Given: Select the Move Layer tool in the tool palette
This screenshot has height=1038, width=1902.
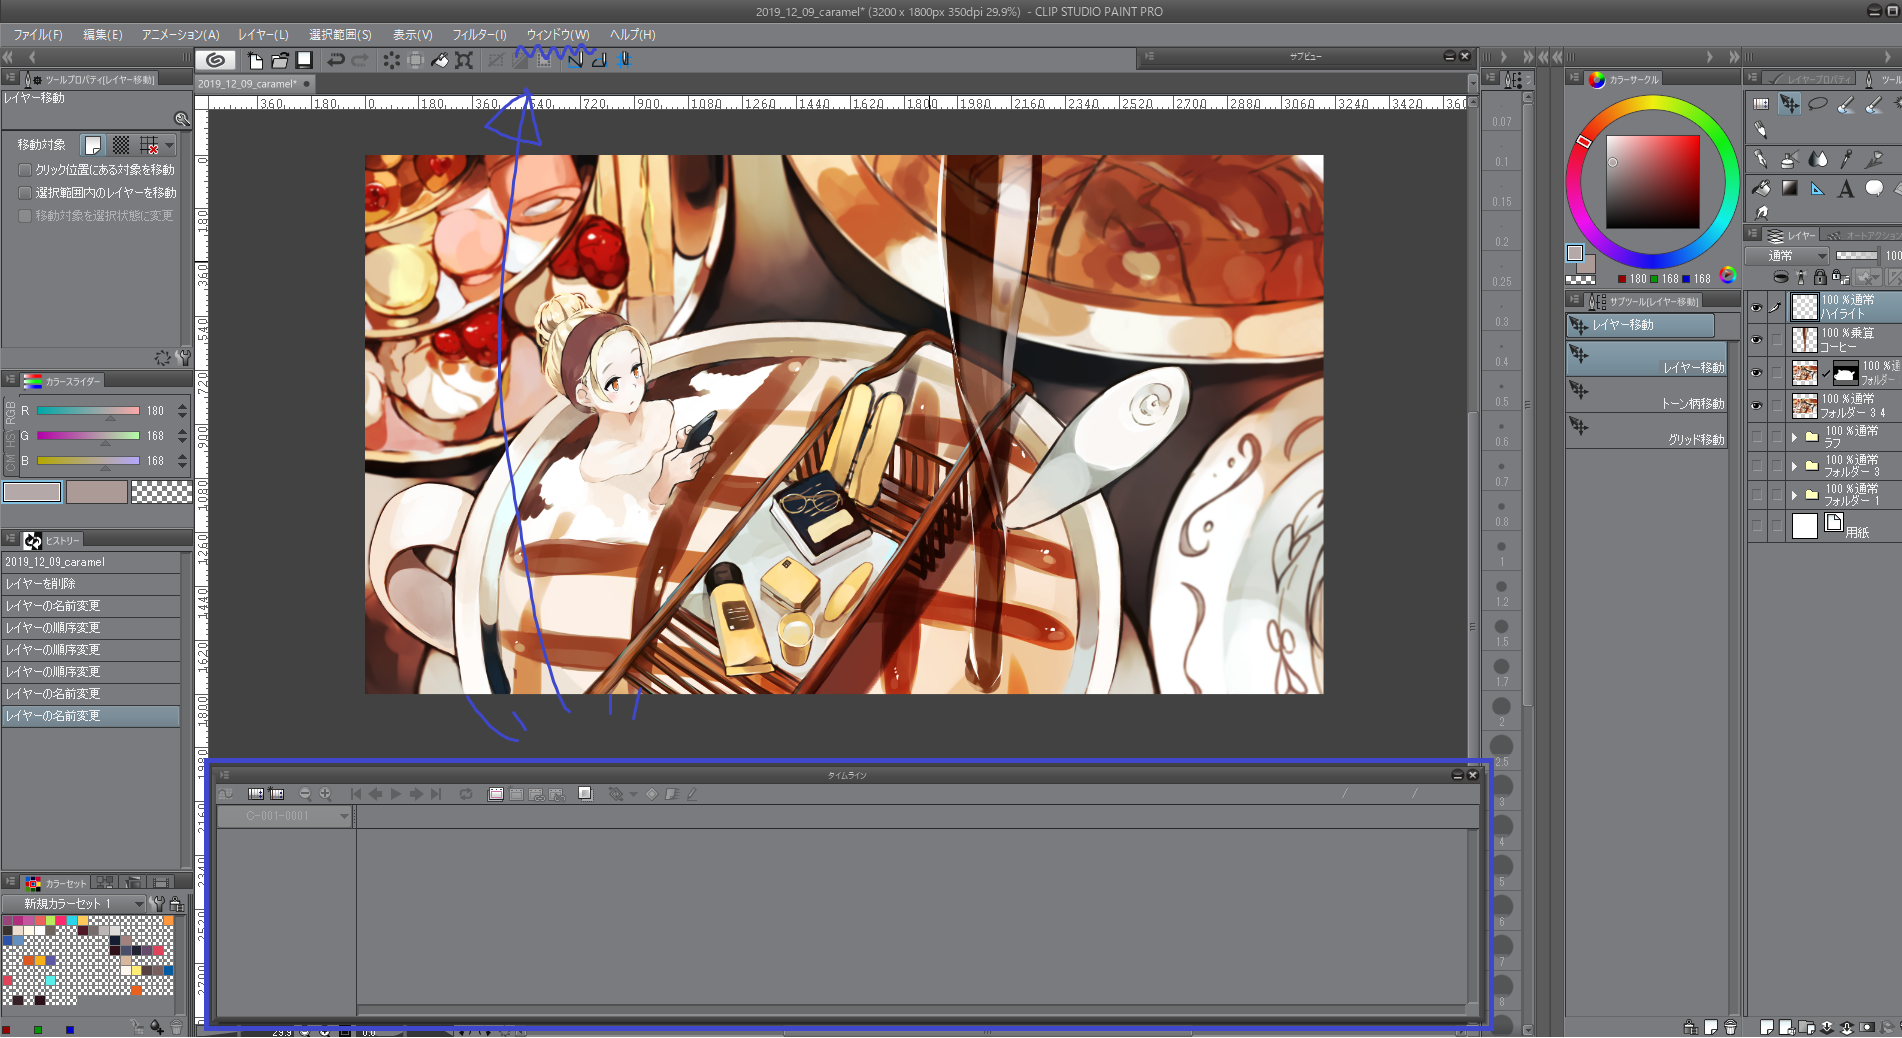Looking at the screenshot, I should pyautogui.click(x=1789, y=103).
